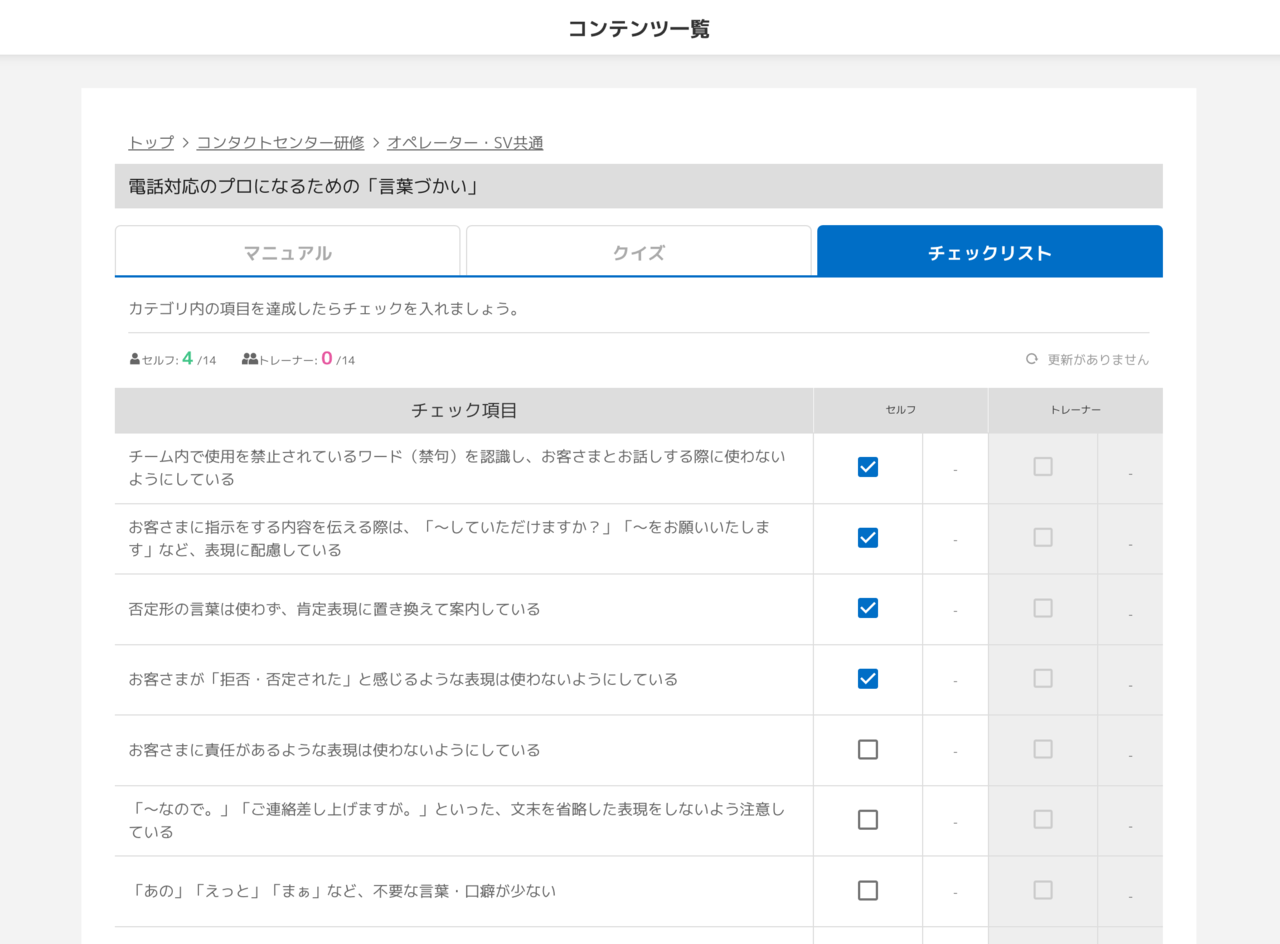This screenshot has width=1280, height=944.
Task: Click the トレーナー checkbox on the bottom row
Action: coord(1042,890)
